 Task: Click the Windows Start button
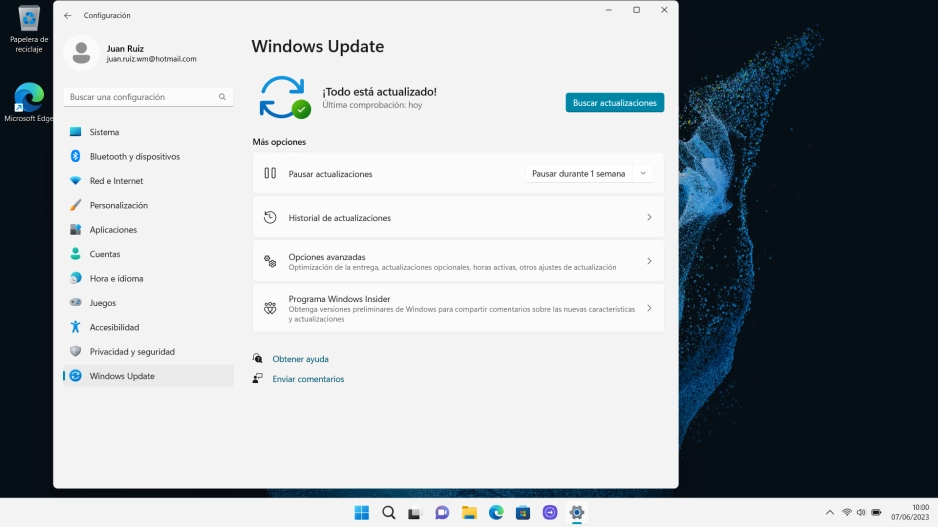[x=361, y=513]
